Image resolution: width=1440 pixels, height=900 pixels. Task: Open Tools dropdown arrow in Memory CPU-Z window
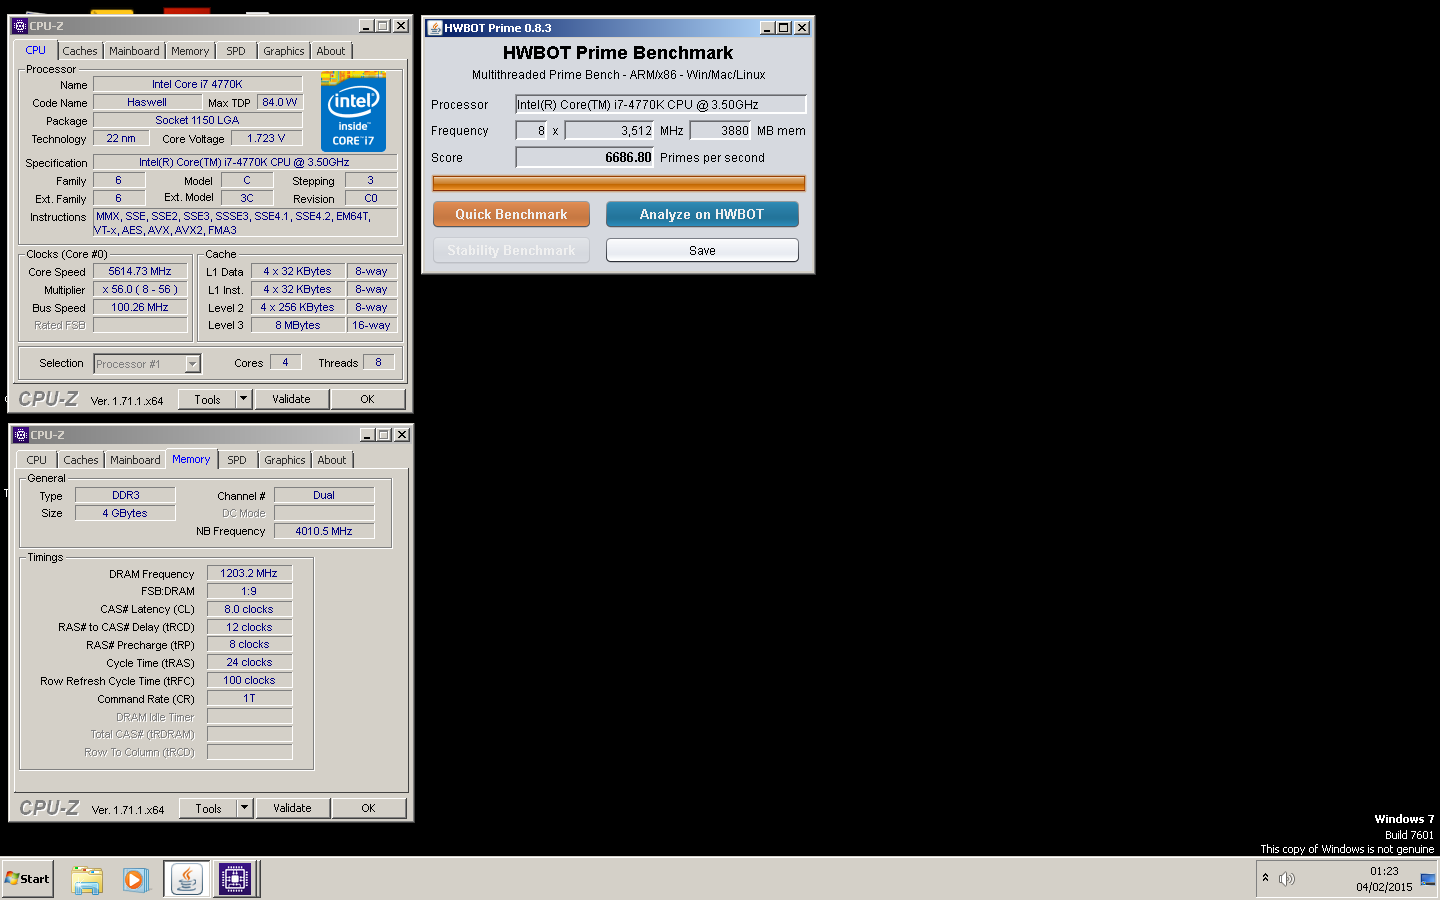pyautogui.click(x=244, y=808)
